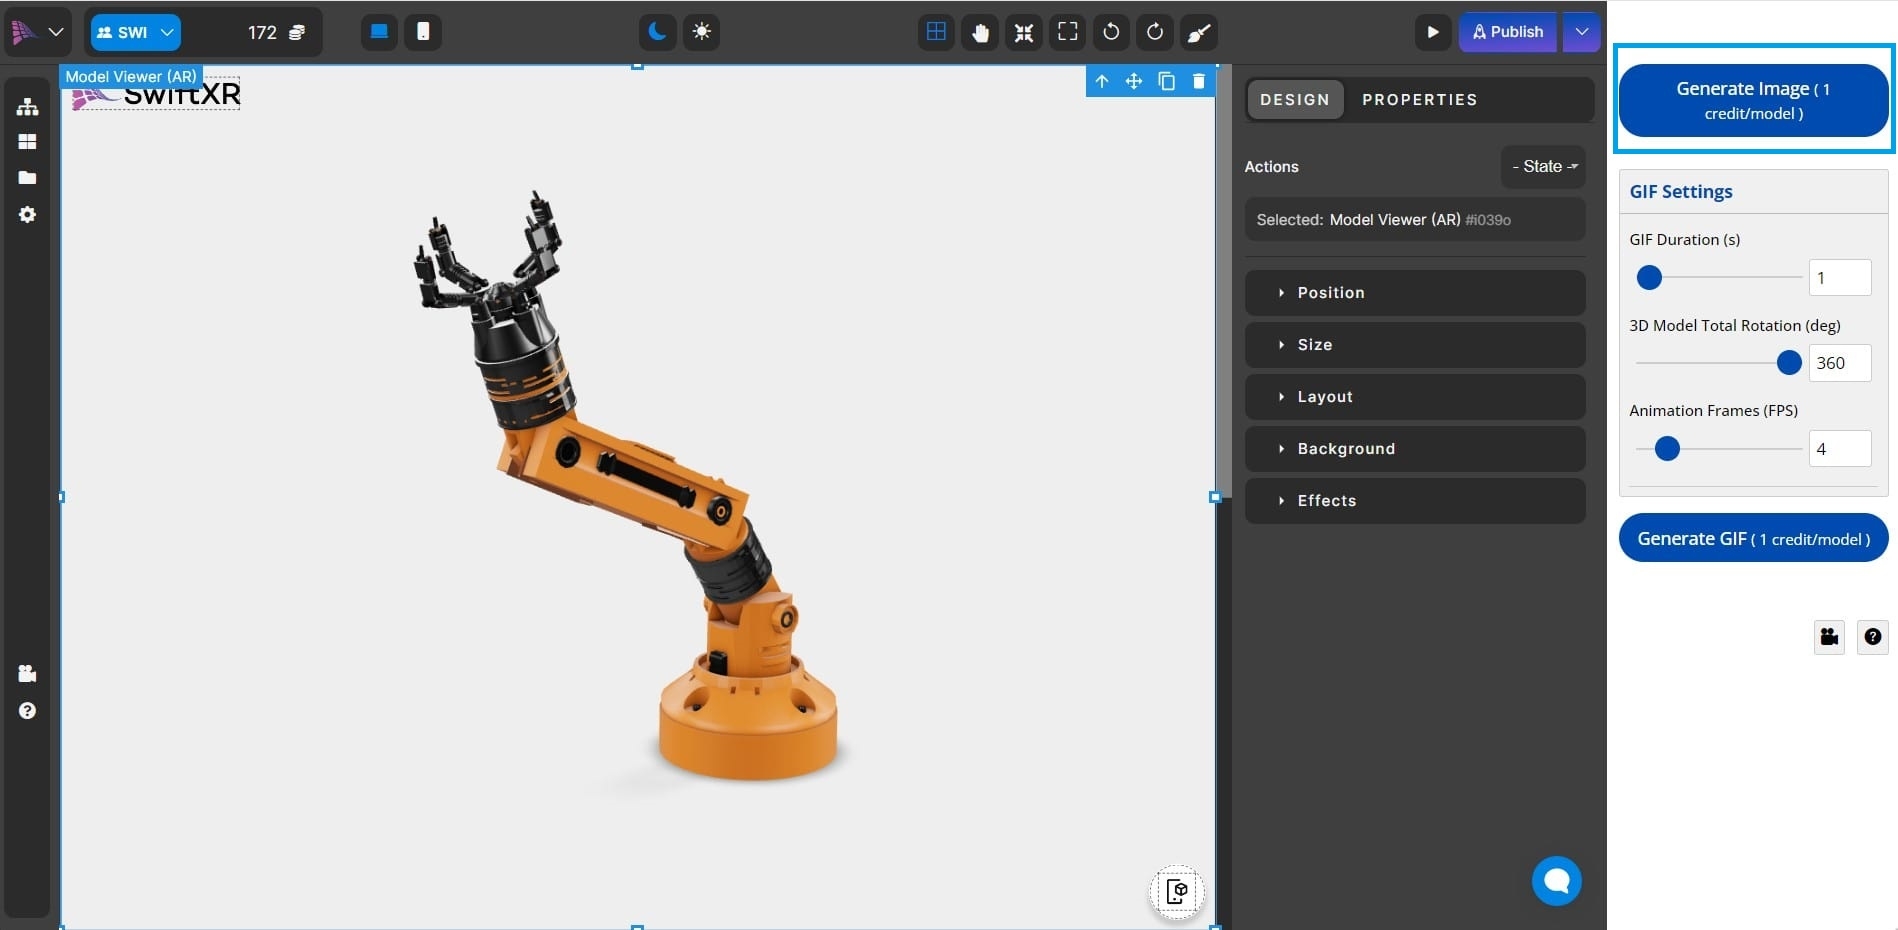Duplicate the selected Model Viewer component
Screen dimensions: 1898x930
[1166, 81]
